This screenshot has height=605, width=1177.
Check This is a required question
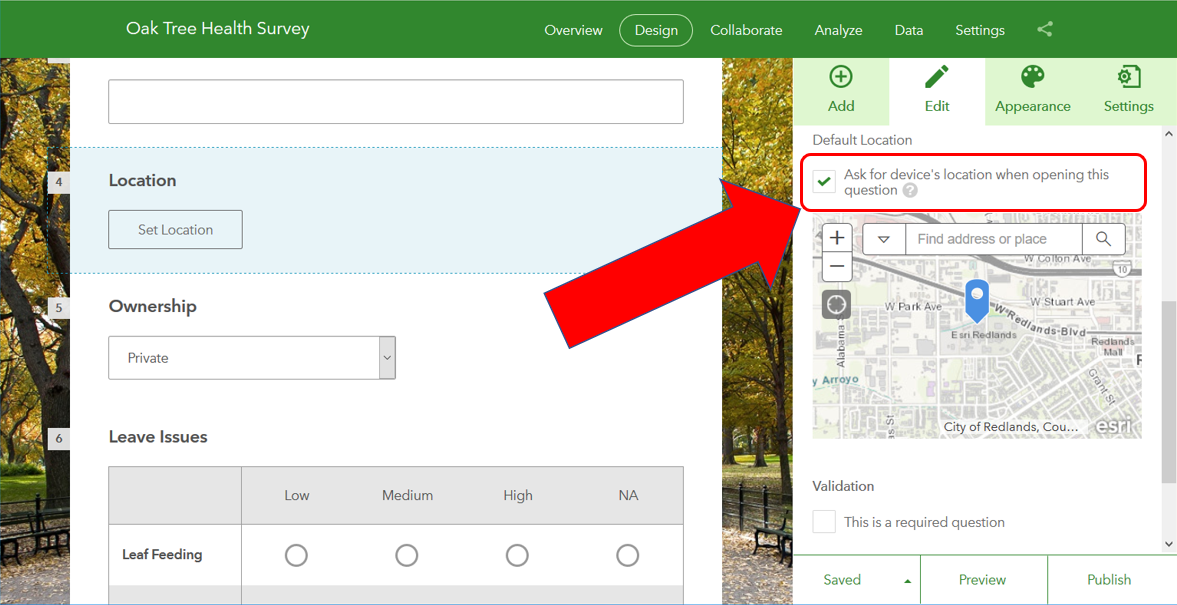coord(824,522)
